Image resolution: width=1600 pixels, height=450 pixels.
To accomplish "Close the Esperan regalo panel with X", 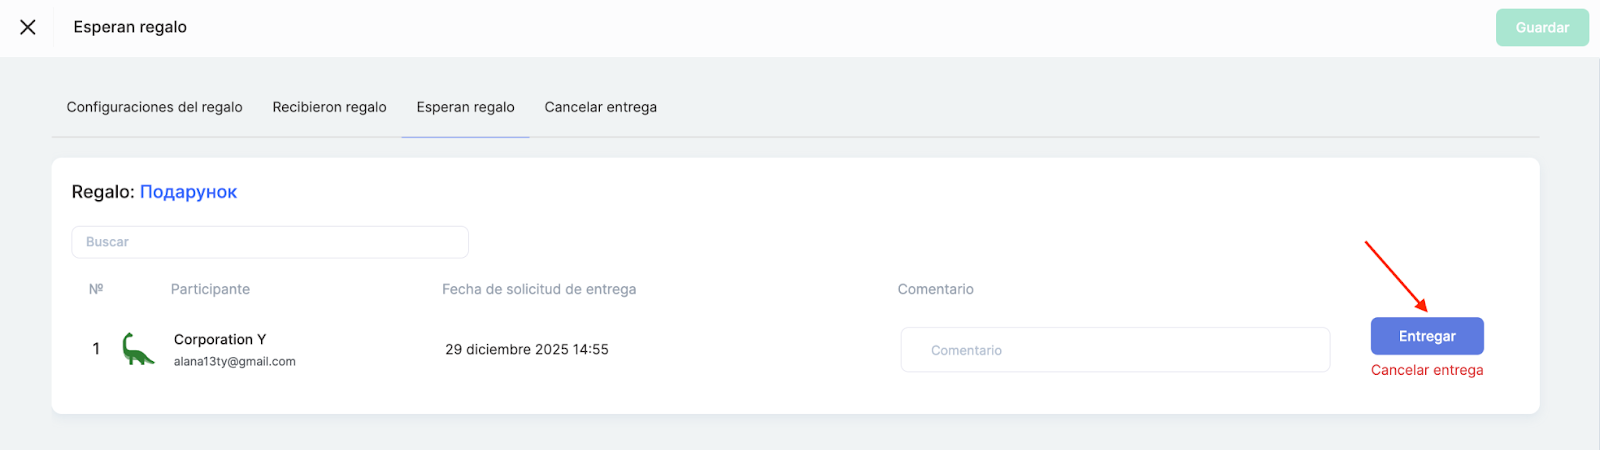I will pos(28,27).
